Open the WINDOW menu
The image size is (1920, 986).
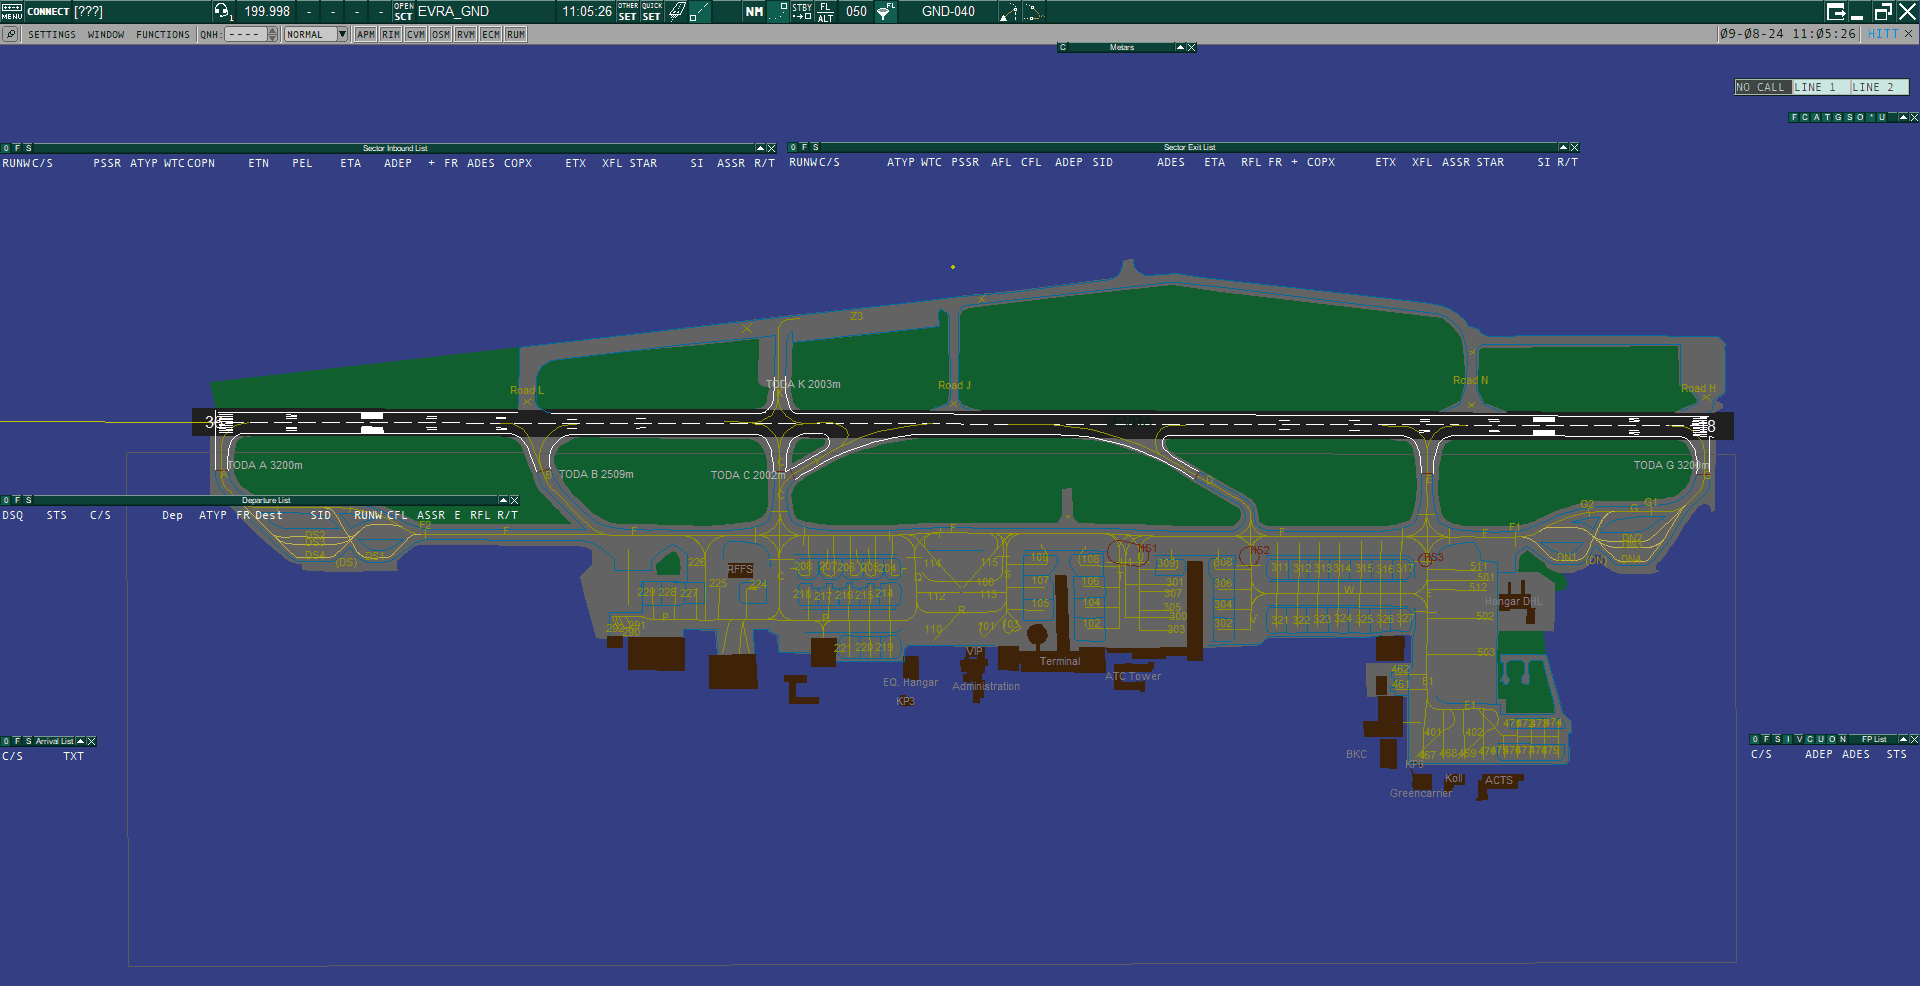point(106,34)
